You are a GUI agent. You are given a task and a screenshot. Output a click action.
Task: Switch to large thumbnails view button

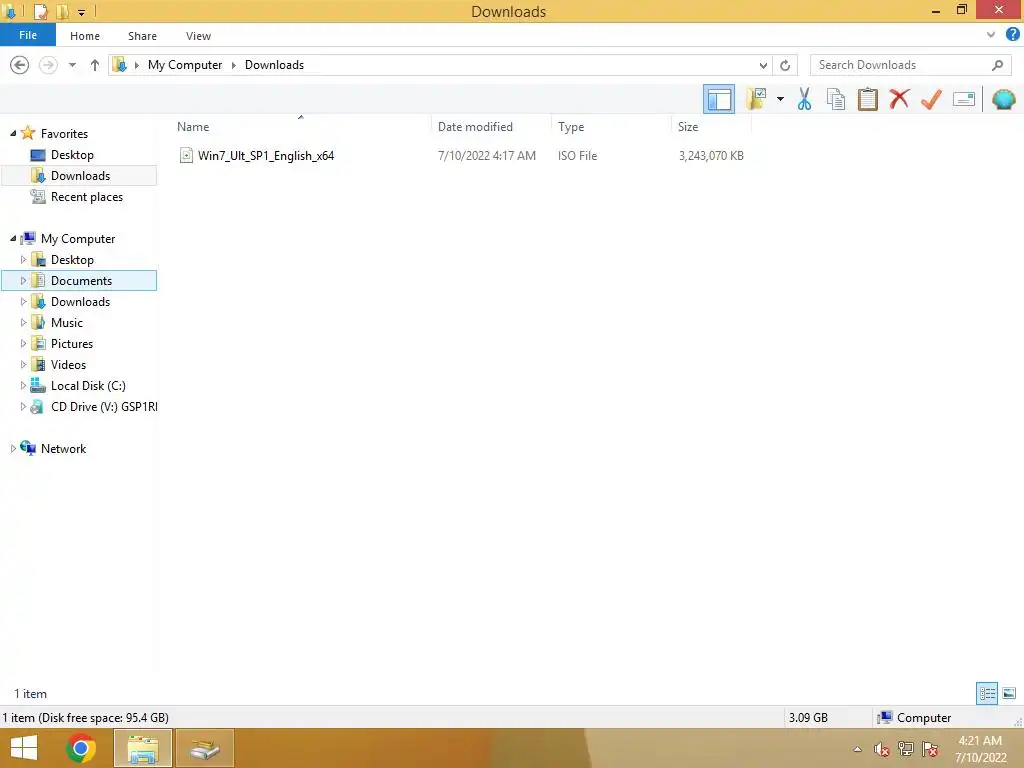pyautogui.click(x=1009, y=693)
